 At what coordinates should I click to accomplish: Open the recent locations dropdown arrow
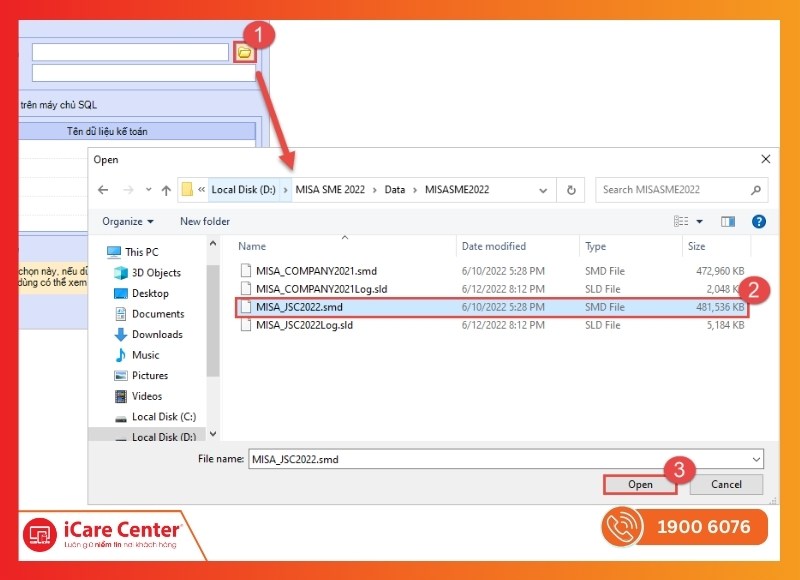[x=148, y=190]
